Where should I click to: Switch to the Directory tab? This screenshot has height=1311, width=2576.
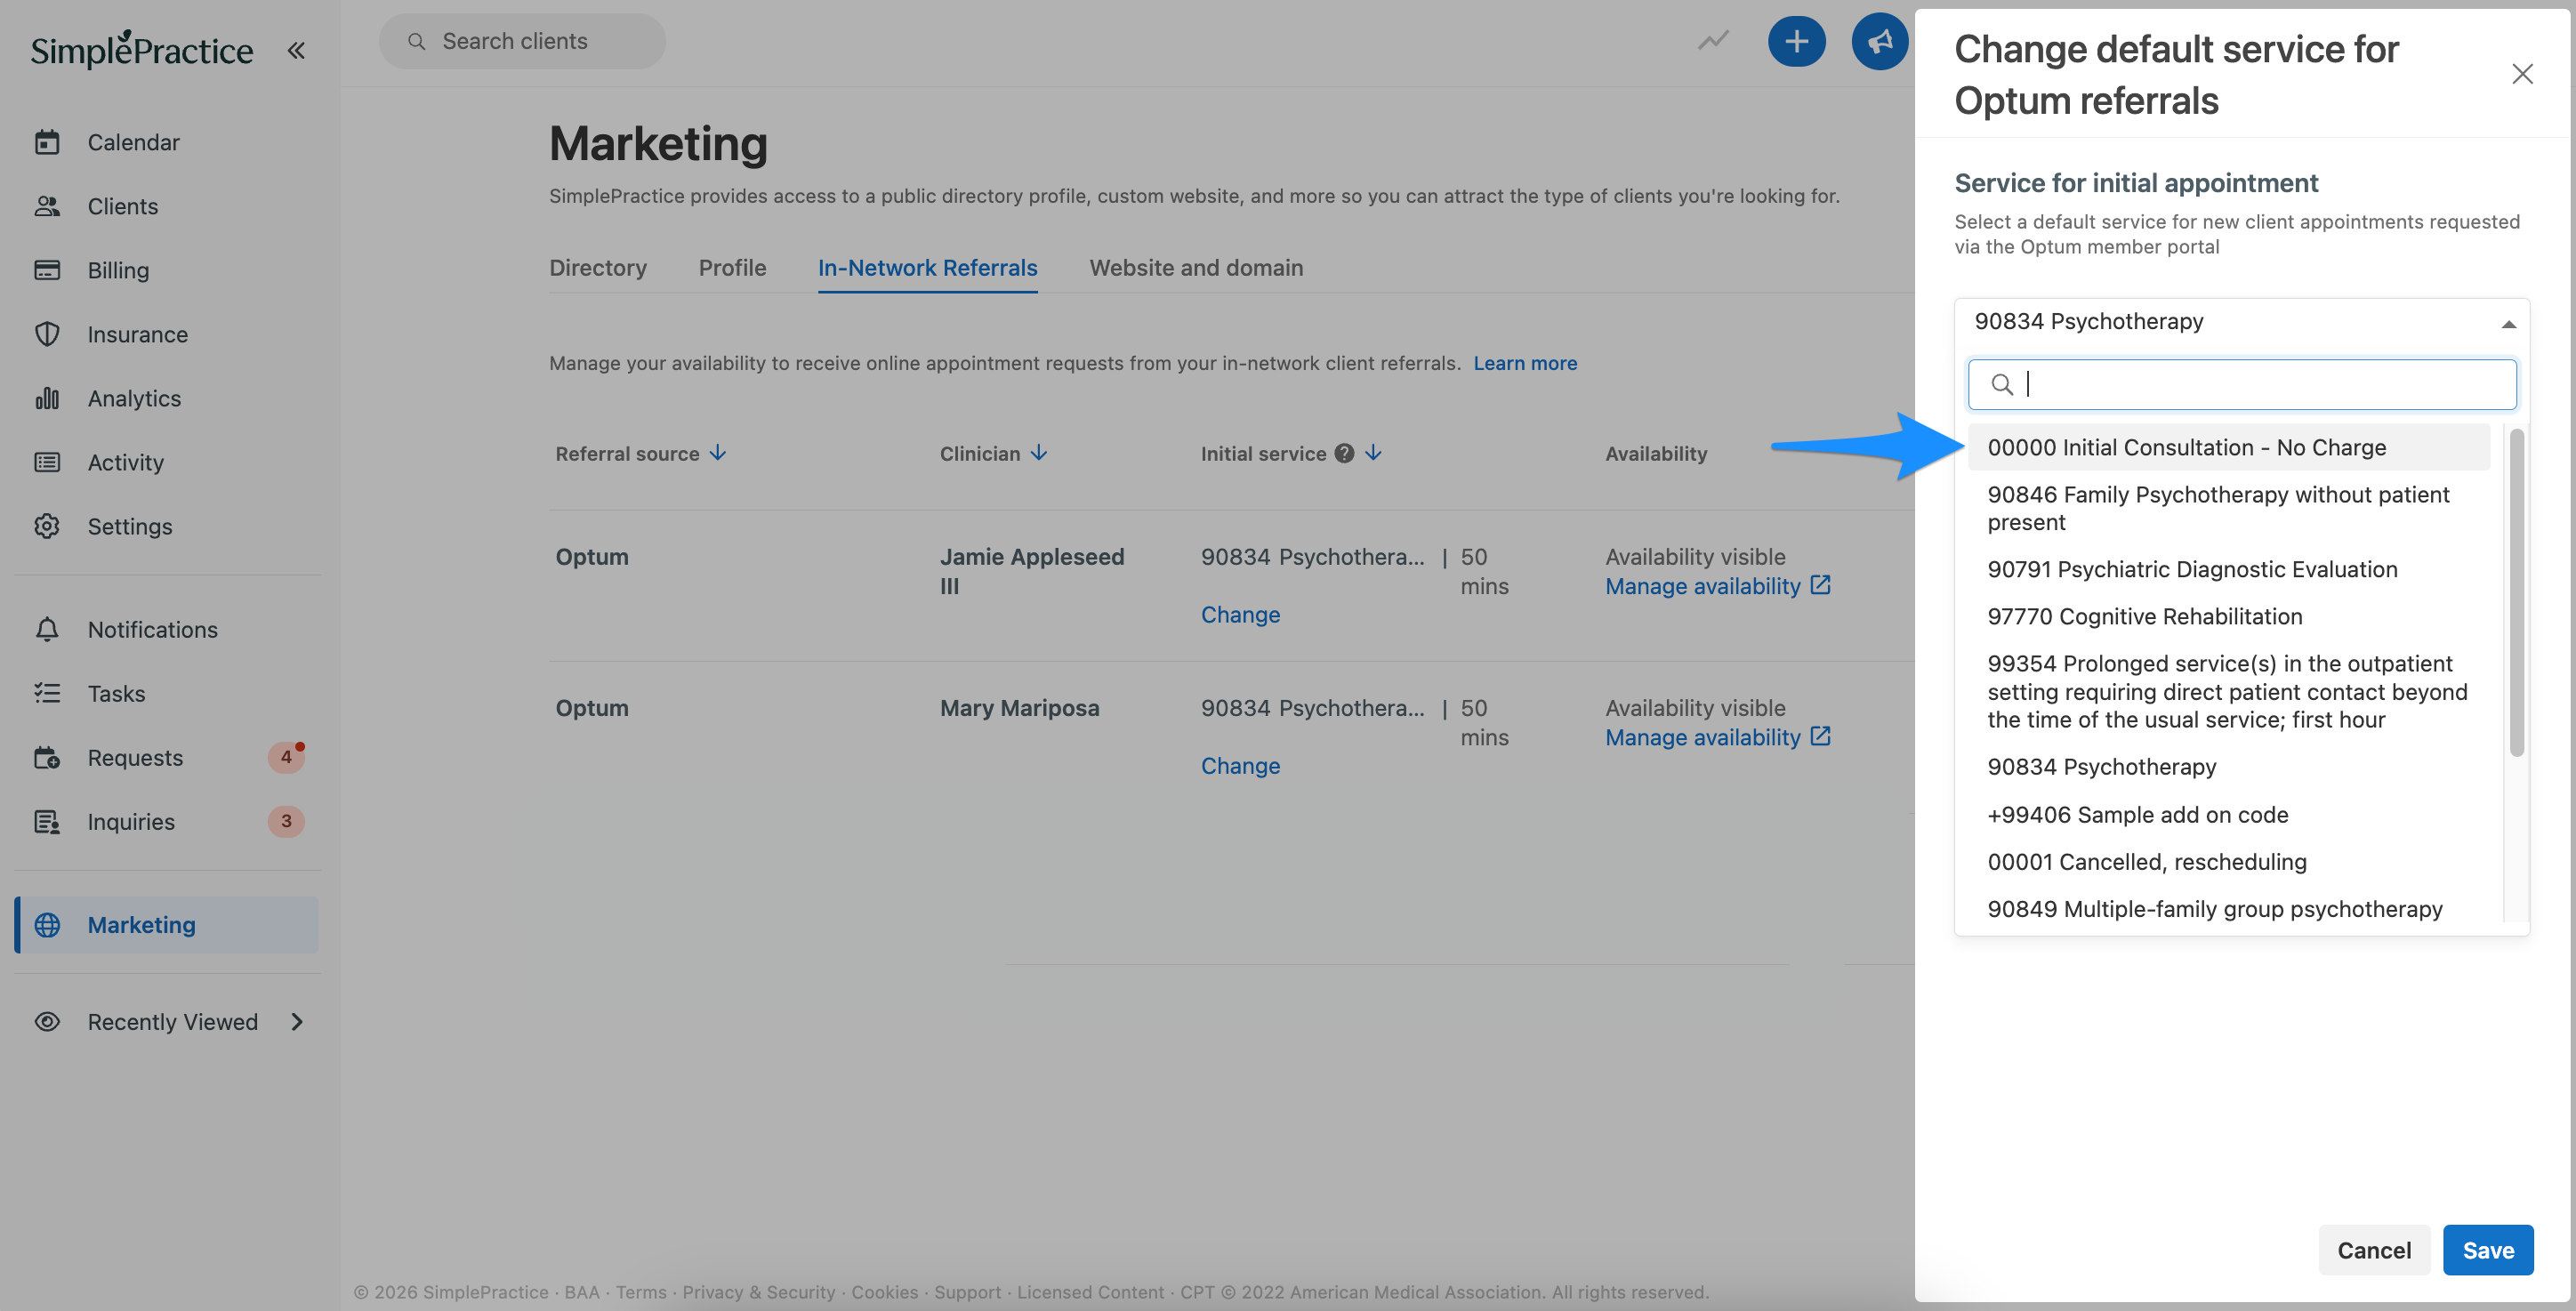click(x=597, y=268)
